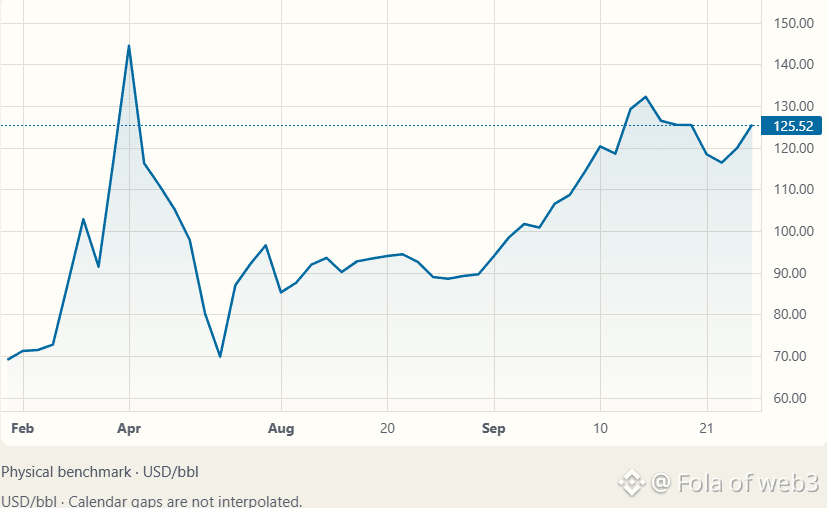Click the 140.00 price axis label
827x508 pixels.
(794, 64)
